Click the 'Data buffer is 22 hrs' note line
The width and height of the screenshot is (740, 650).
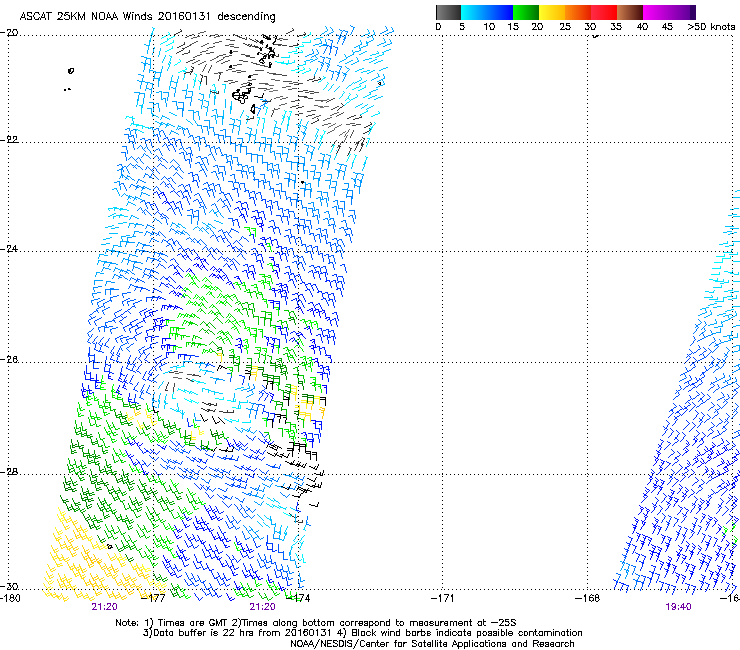[x=362, y=633]
